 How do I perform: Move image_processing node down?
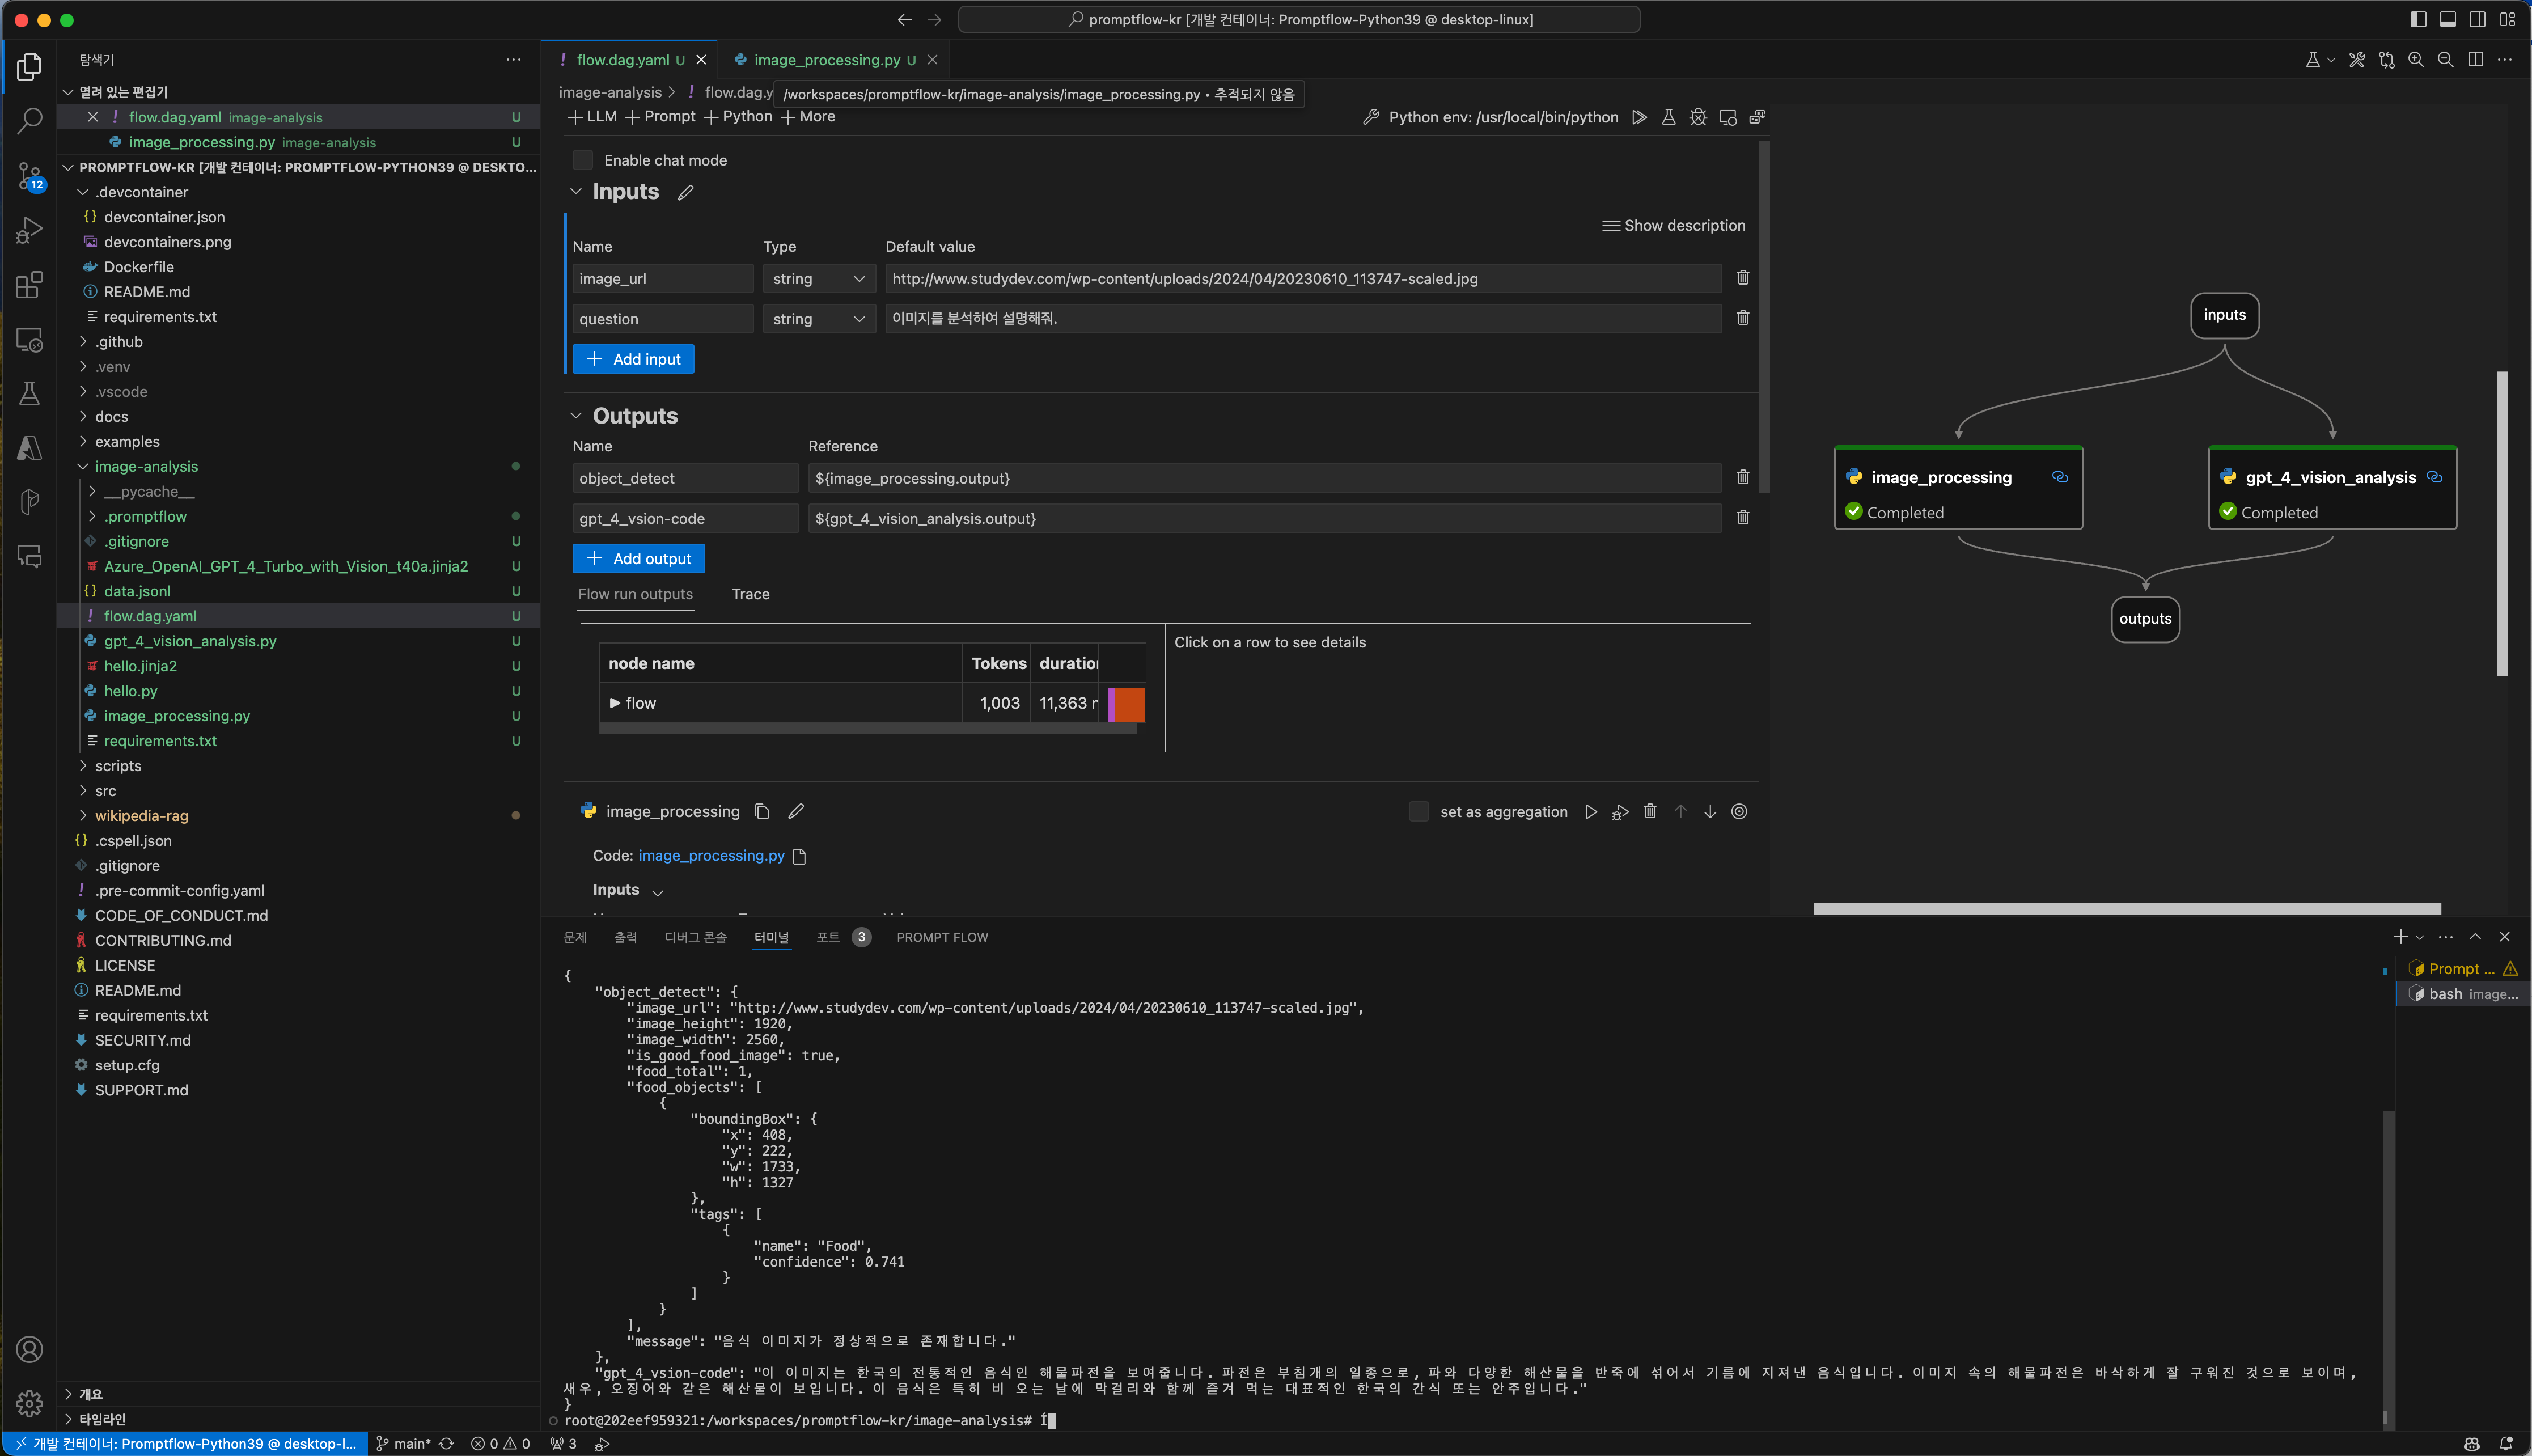[1710, 812]
